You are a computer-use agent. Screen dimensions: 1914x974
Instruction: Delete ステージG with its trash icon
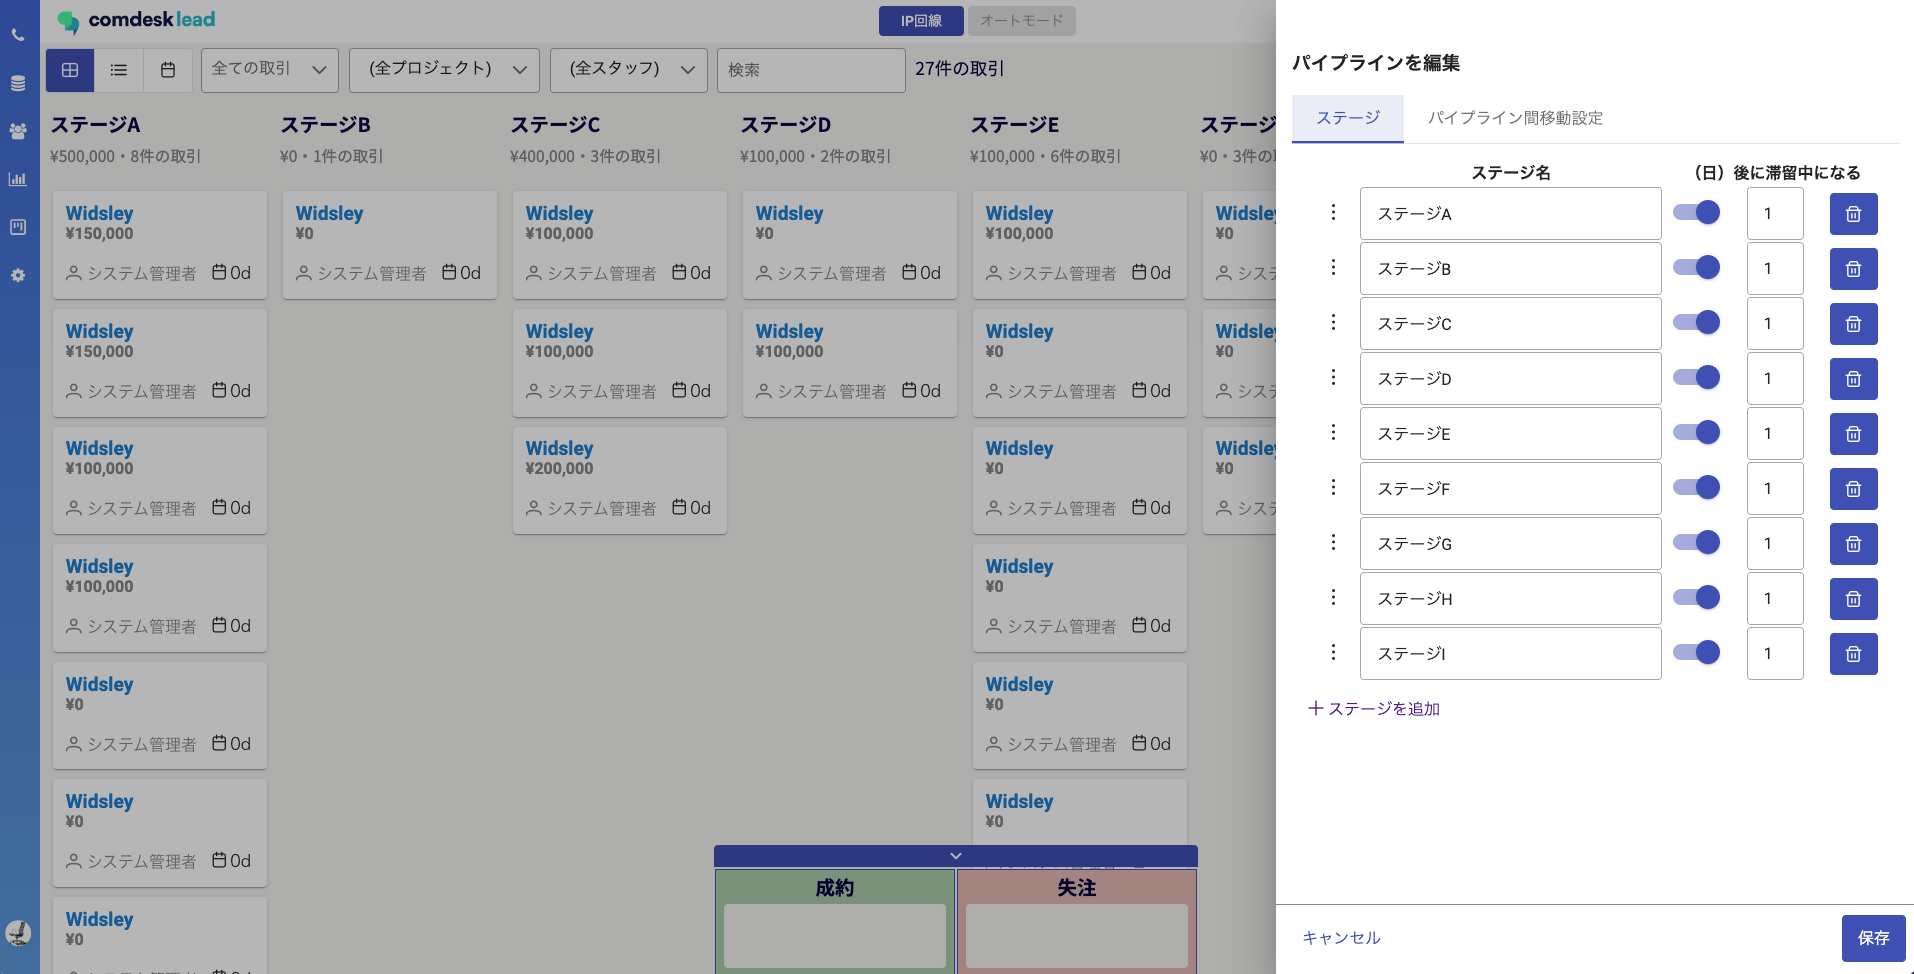[x=1853, y=544]
